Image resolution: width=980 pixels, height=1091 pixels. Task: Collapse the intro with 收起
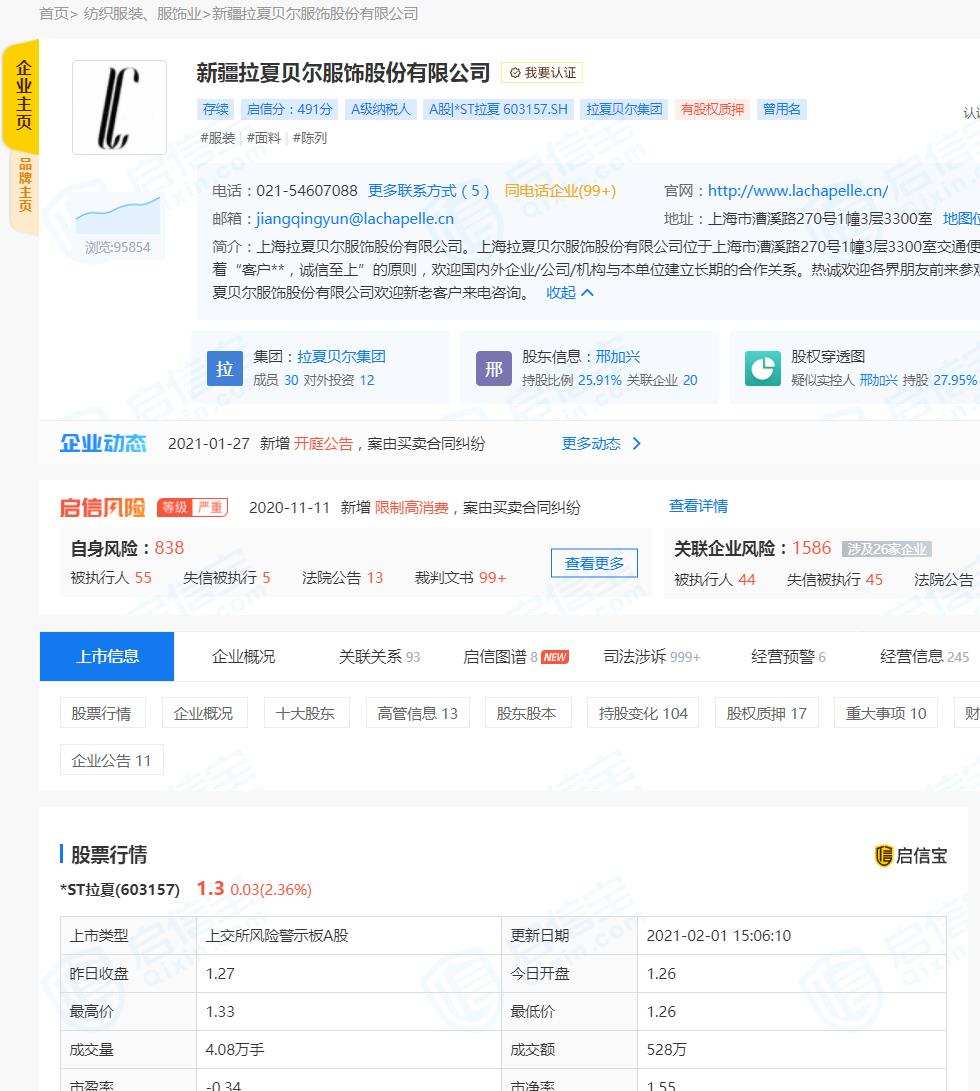point(569,293)
